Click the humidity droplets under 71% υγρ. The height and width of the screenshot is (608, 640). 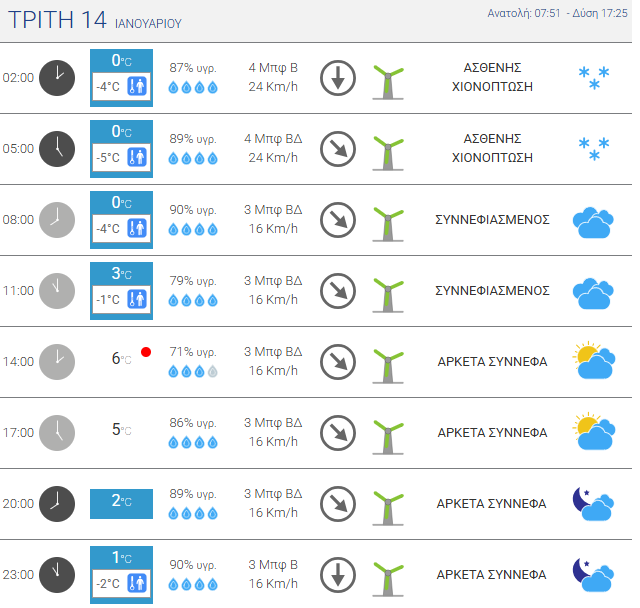[193, 371]
